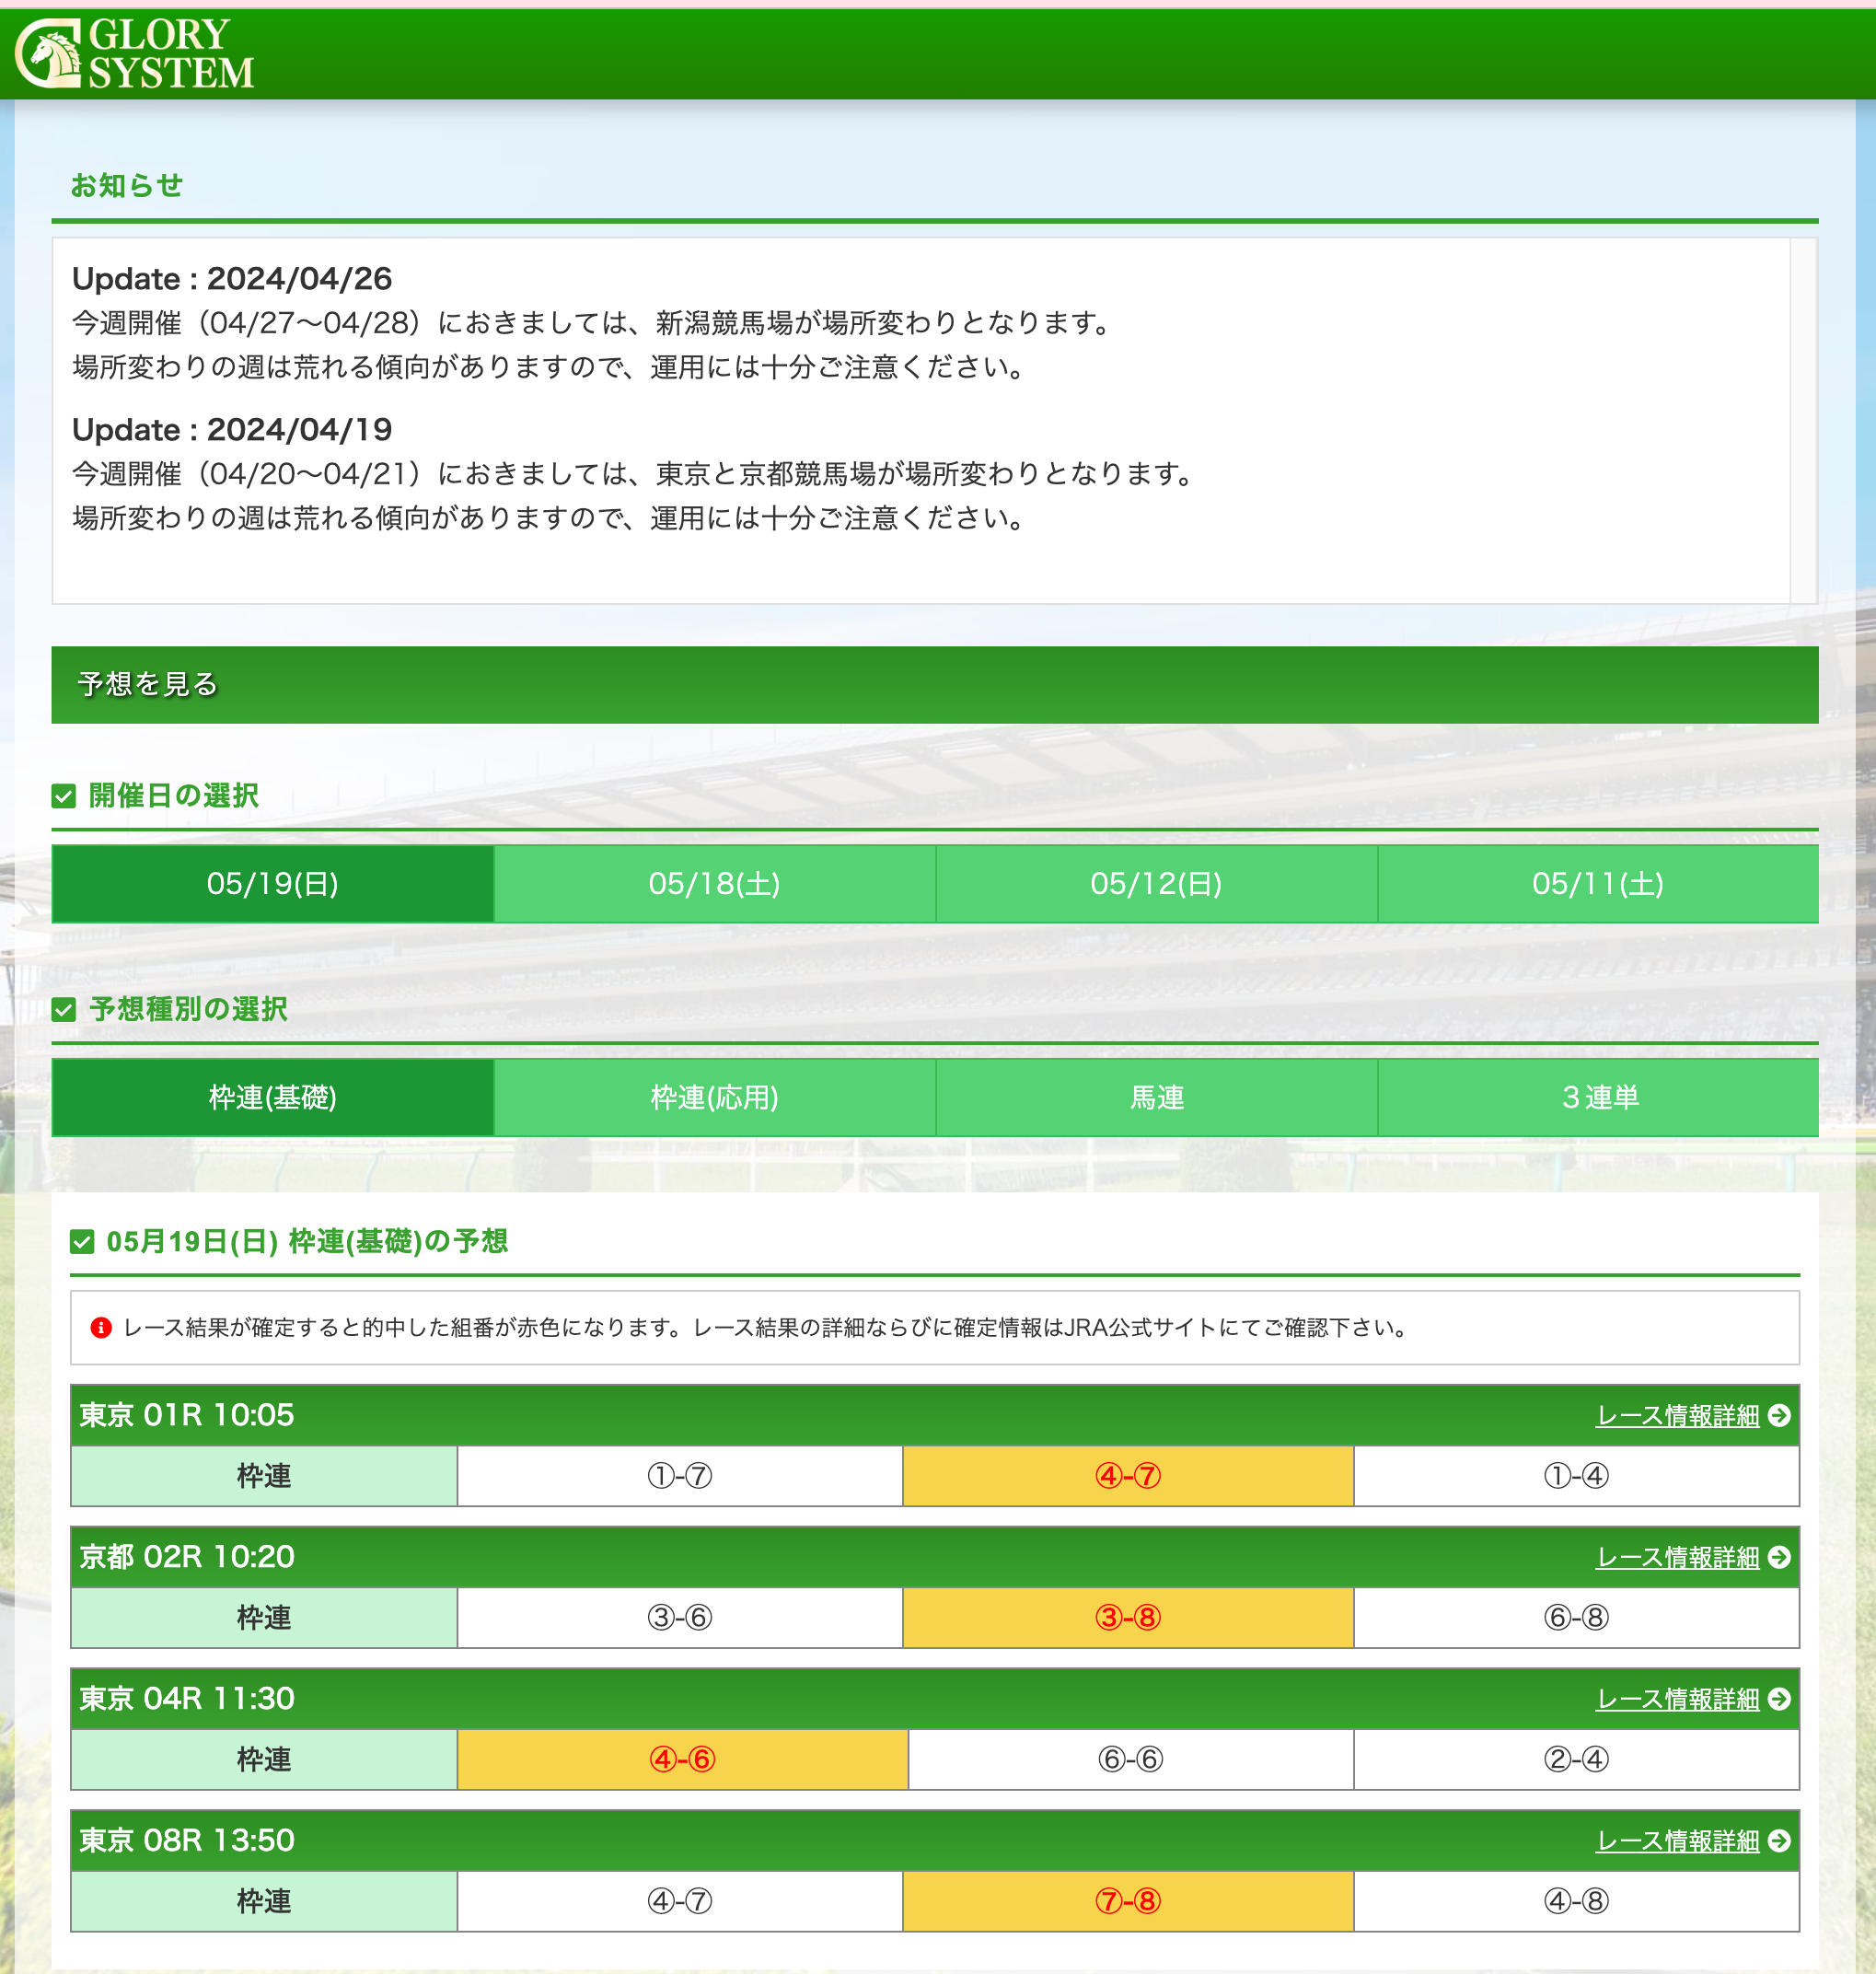
Task: Choose the 馬連 prediction type
Action: (1156, 1097)
